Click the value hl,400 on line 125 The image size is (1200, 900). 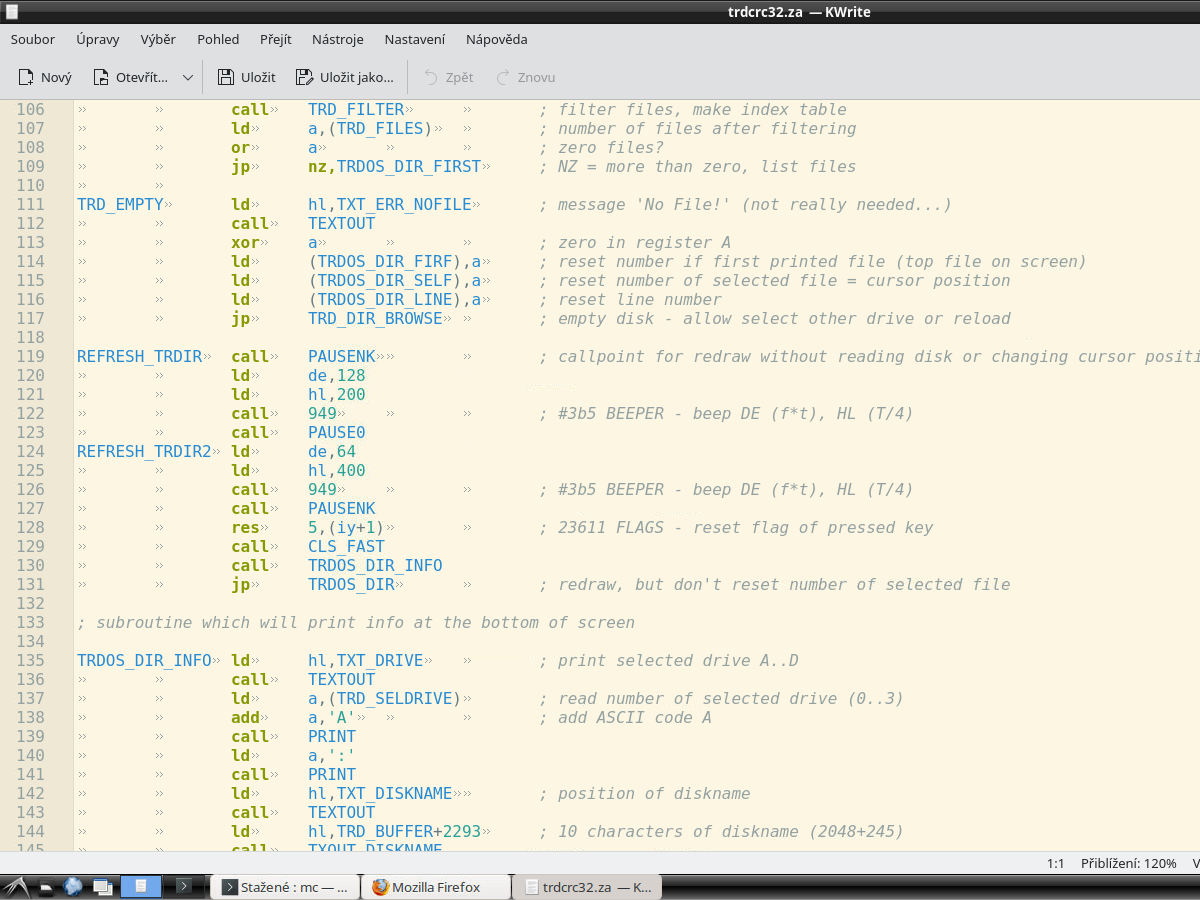[337, 471]
